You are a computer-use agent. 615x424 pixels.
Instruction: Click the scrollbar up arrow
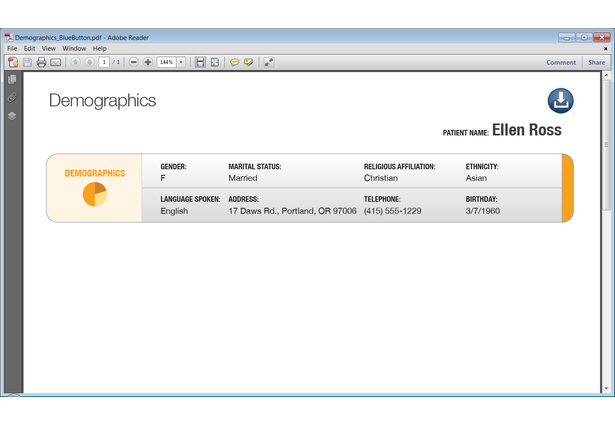click(606, 75)
